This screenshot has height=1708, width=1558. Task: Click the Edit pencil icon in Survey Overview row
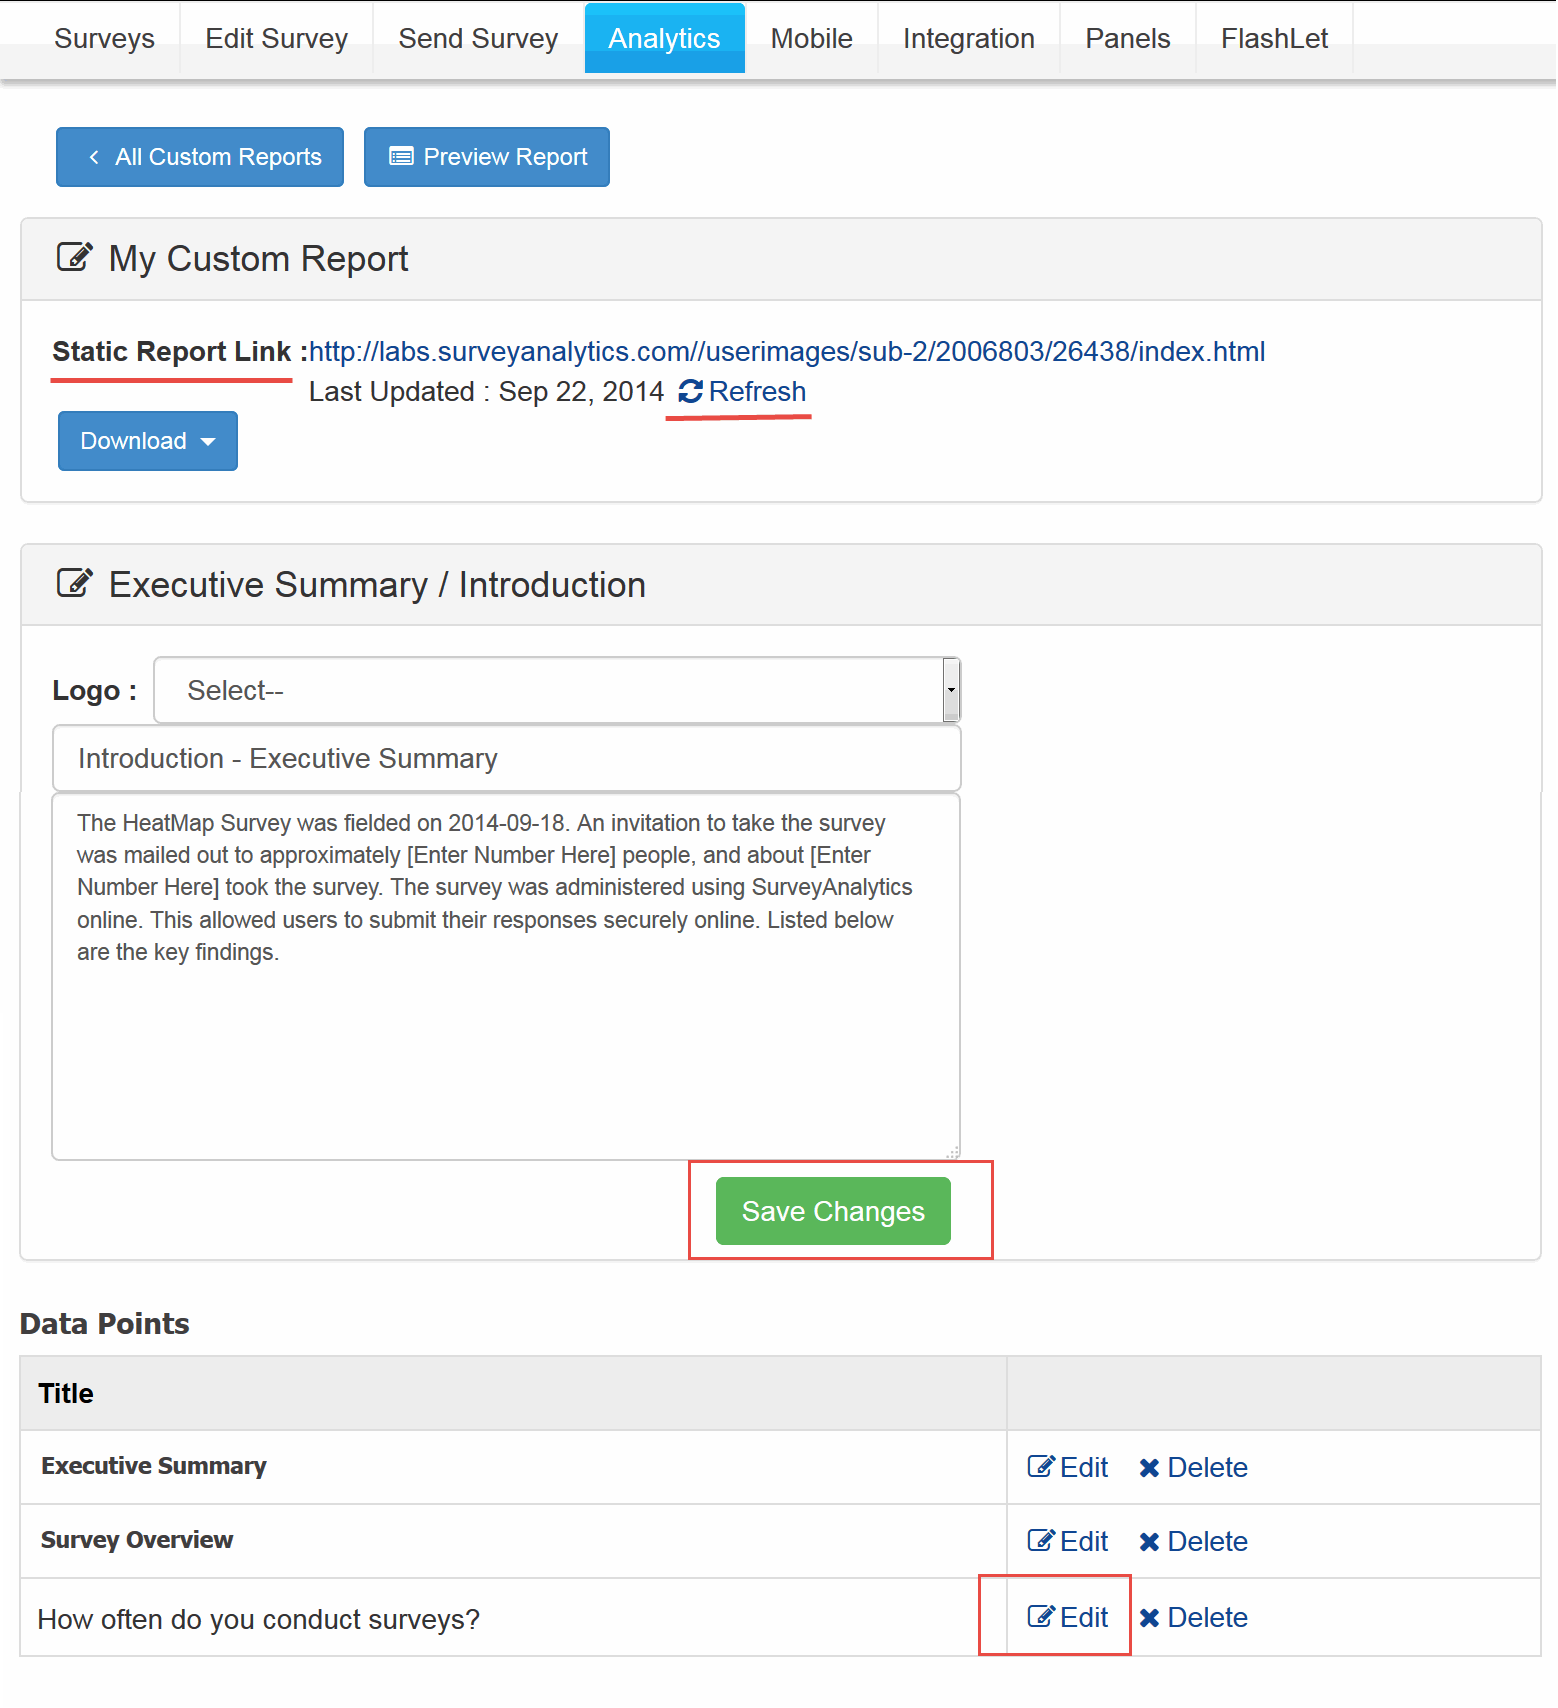tap(1041, 1541)
